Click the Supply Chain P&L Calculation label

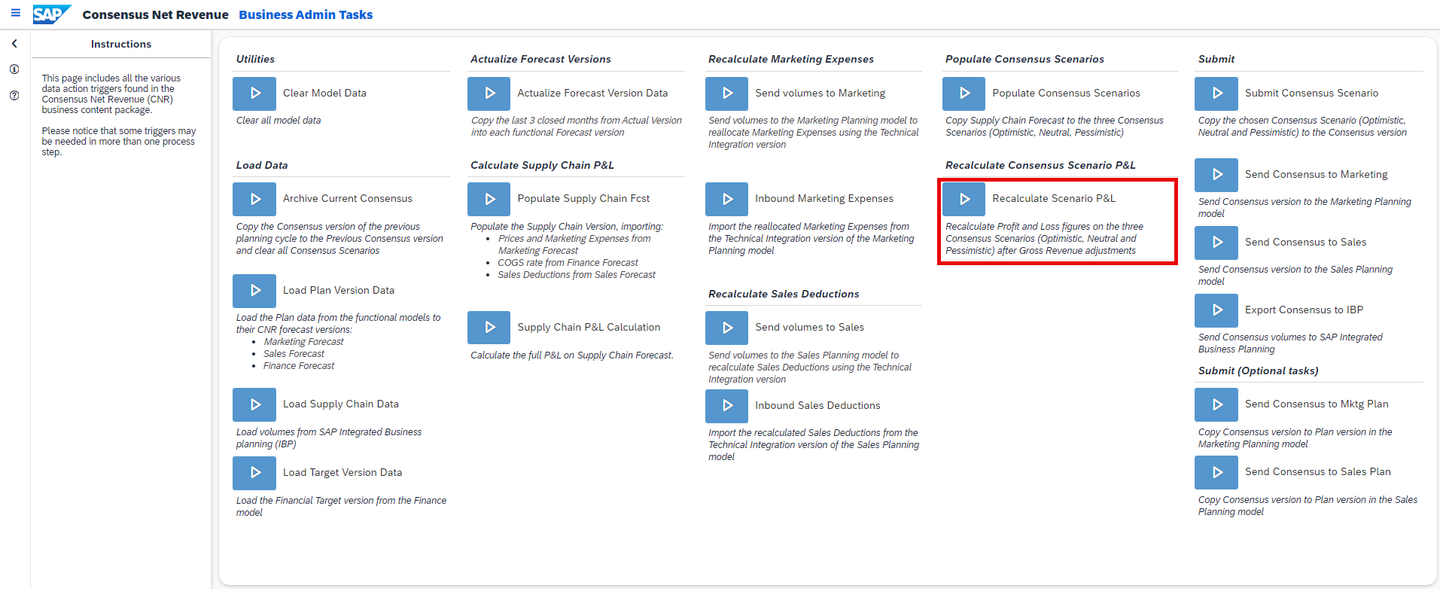(x=589, y=328)
